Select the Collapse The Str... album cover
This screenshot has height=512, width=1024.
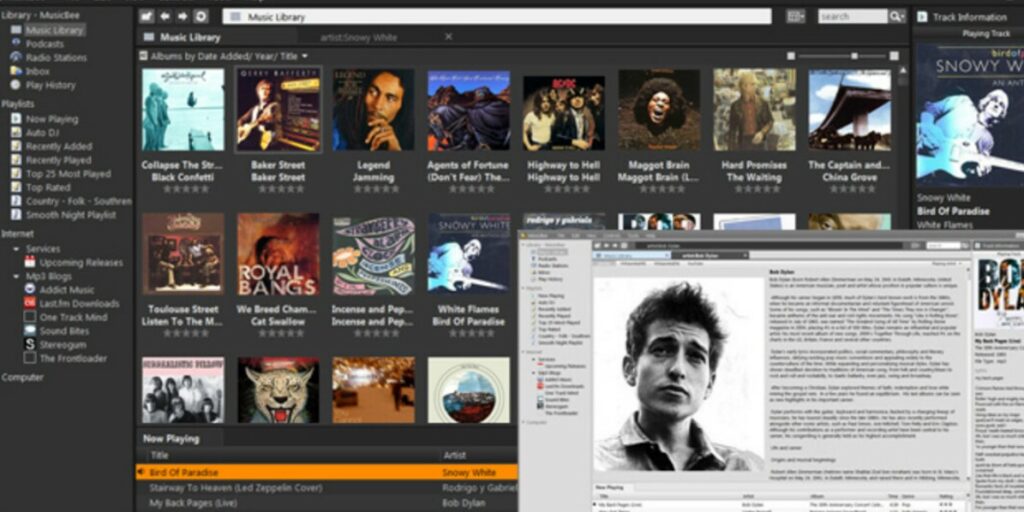coord(183,109)
